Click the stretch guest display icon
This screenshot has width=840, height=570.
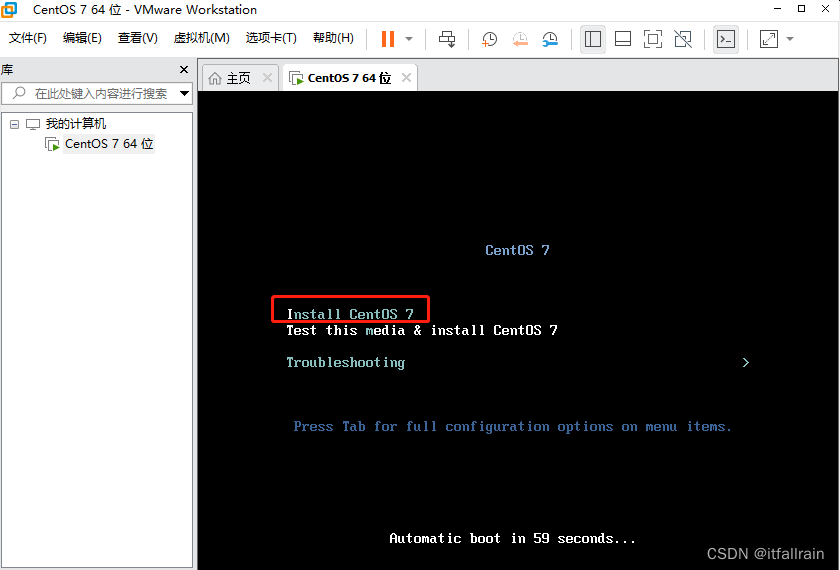pyautogui.click(x=769, y=39)
